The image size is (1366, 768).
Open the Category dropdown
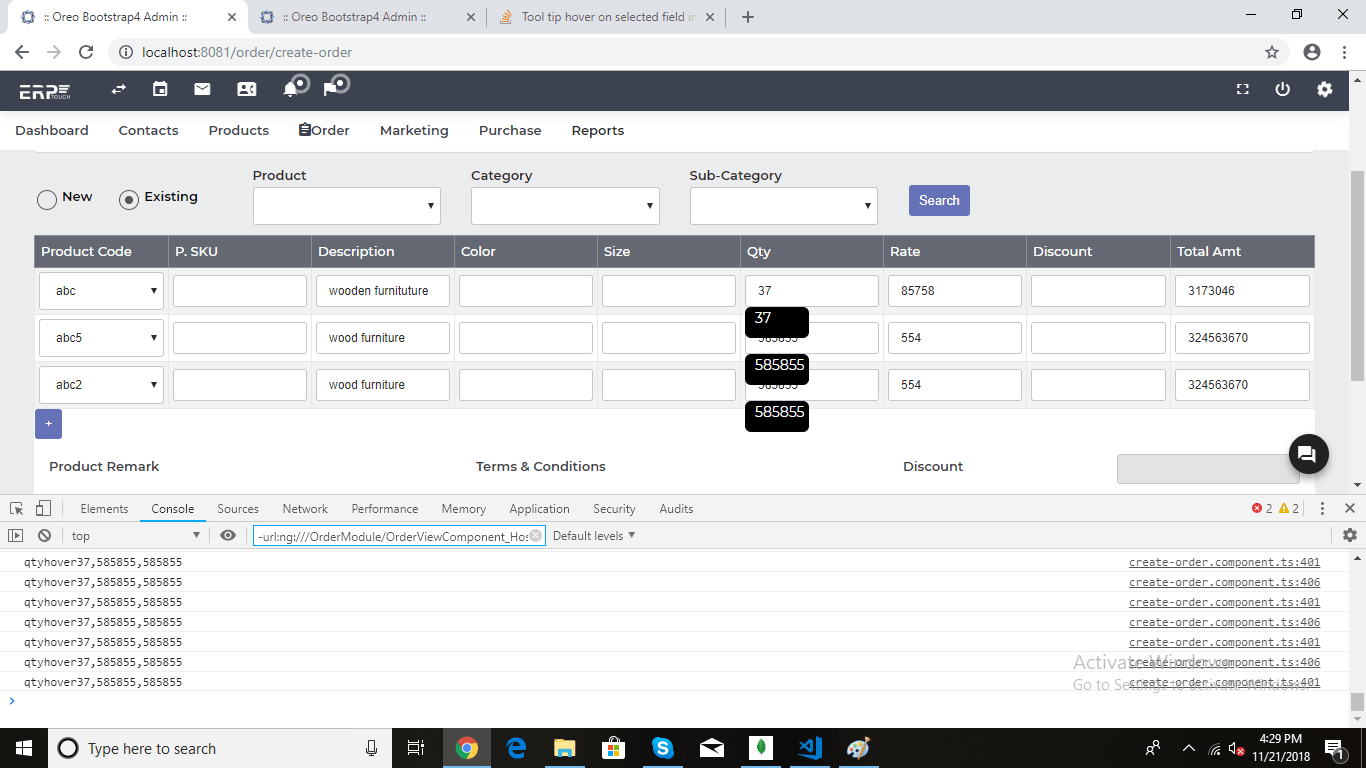click(565, 206)
